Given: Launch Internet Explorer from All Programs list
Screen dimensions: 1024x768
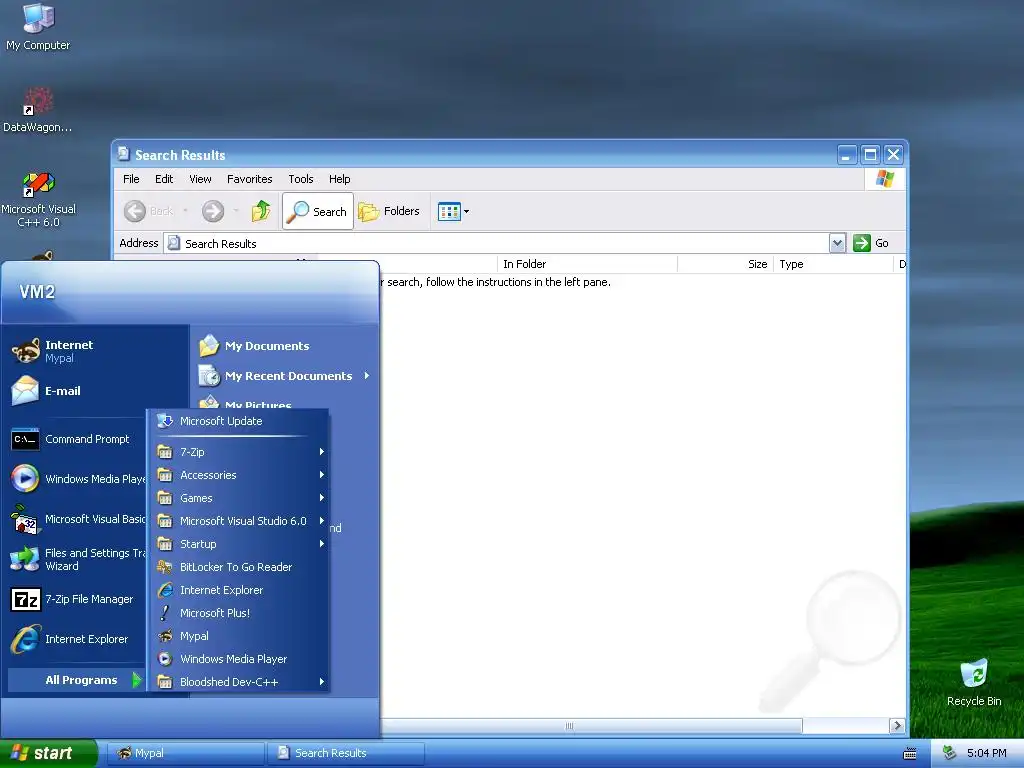Looking at the screenshot, I should tap(240, 590).
